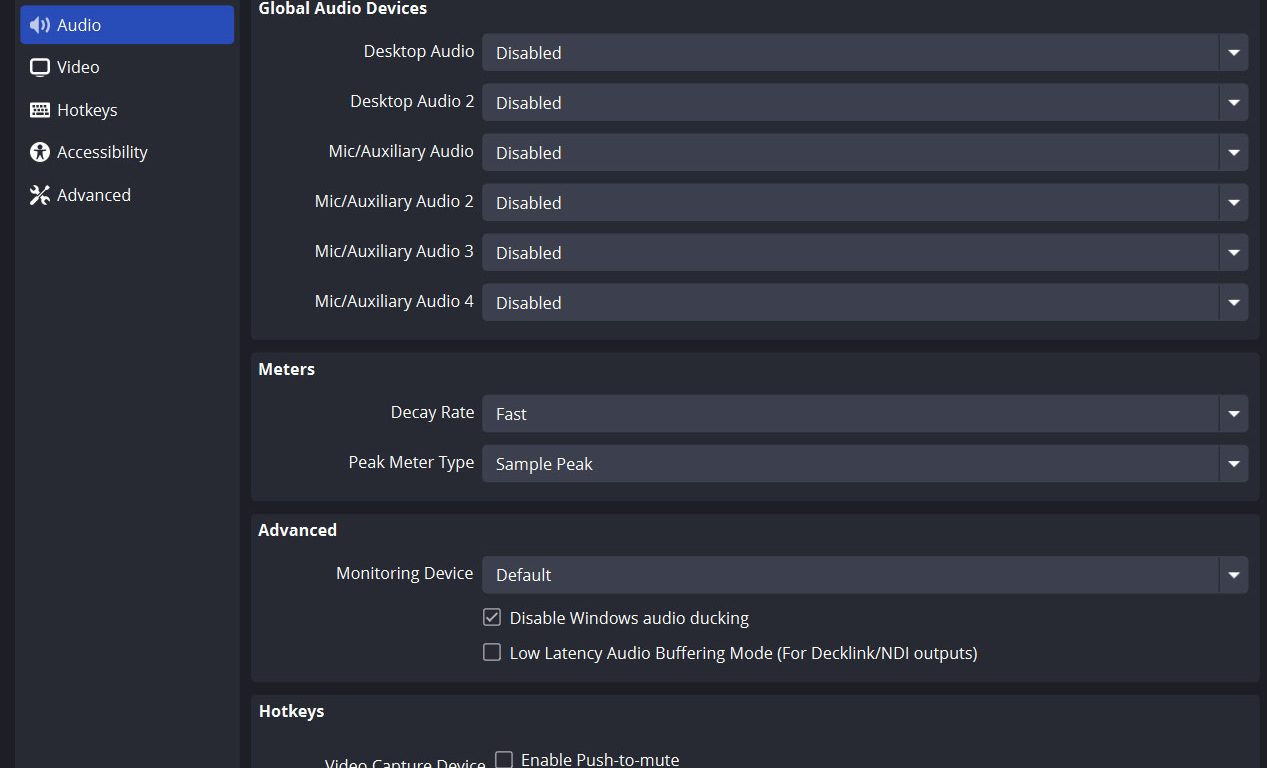Click the Accessibility person icon
This screenshot has width=1267, height=768.
(x=40, y=152)
